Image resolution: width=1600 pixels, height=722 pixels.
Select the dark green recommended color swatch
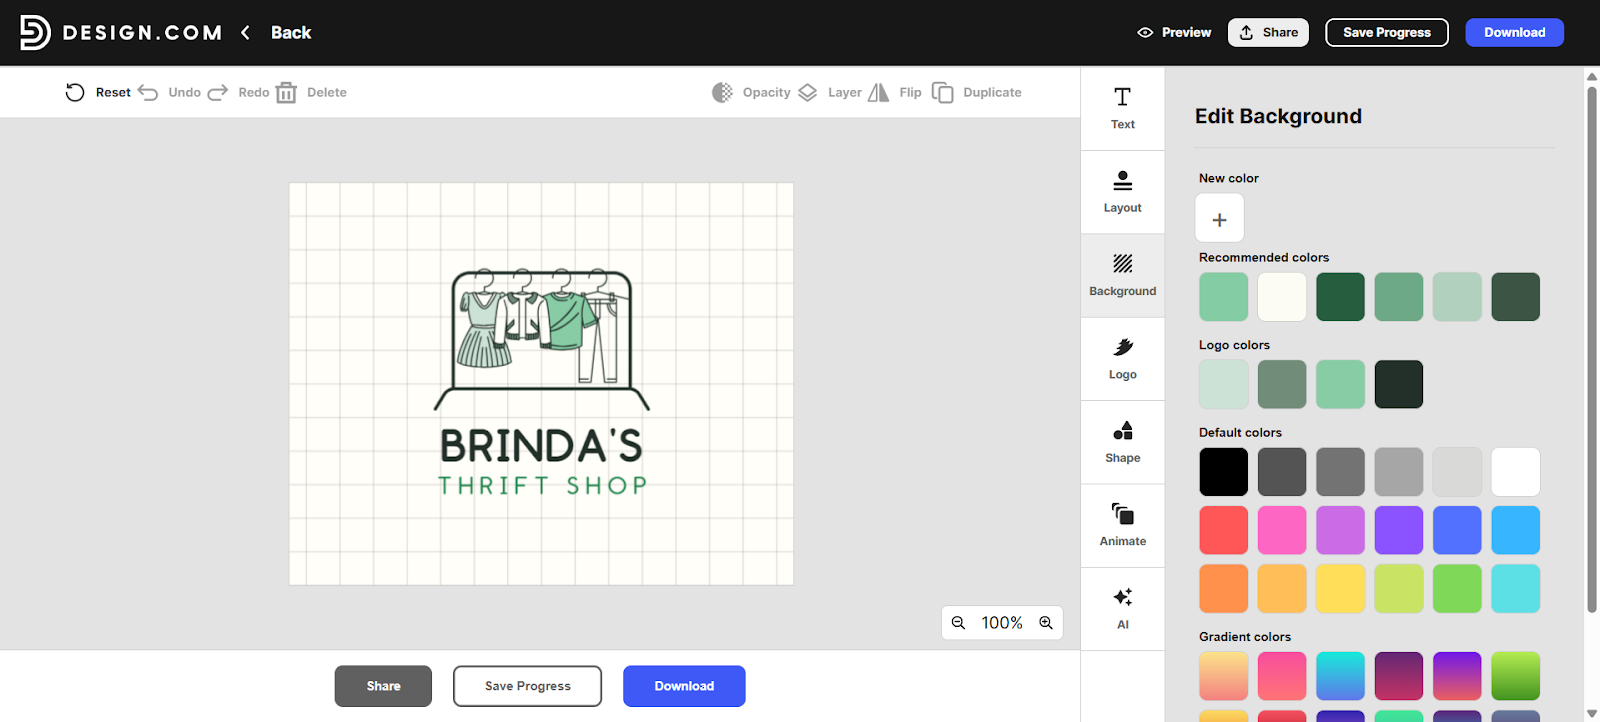pyautogui.click(x=1340, y=297)
